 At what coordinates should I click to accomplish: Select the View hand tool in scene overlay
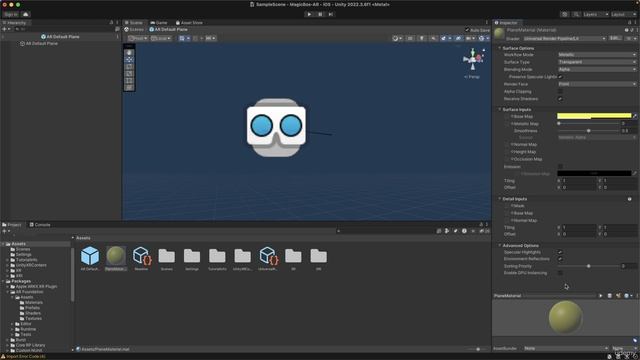point(129,53)
